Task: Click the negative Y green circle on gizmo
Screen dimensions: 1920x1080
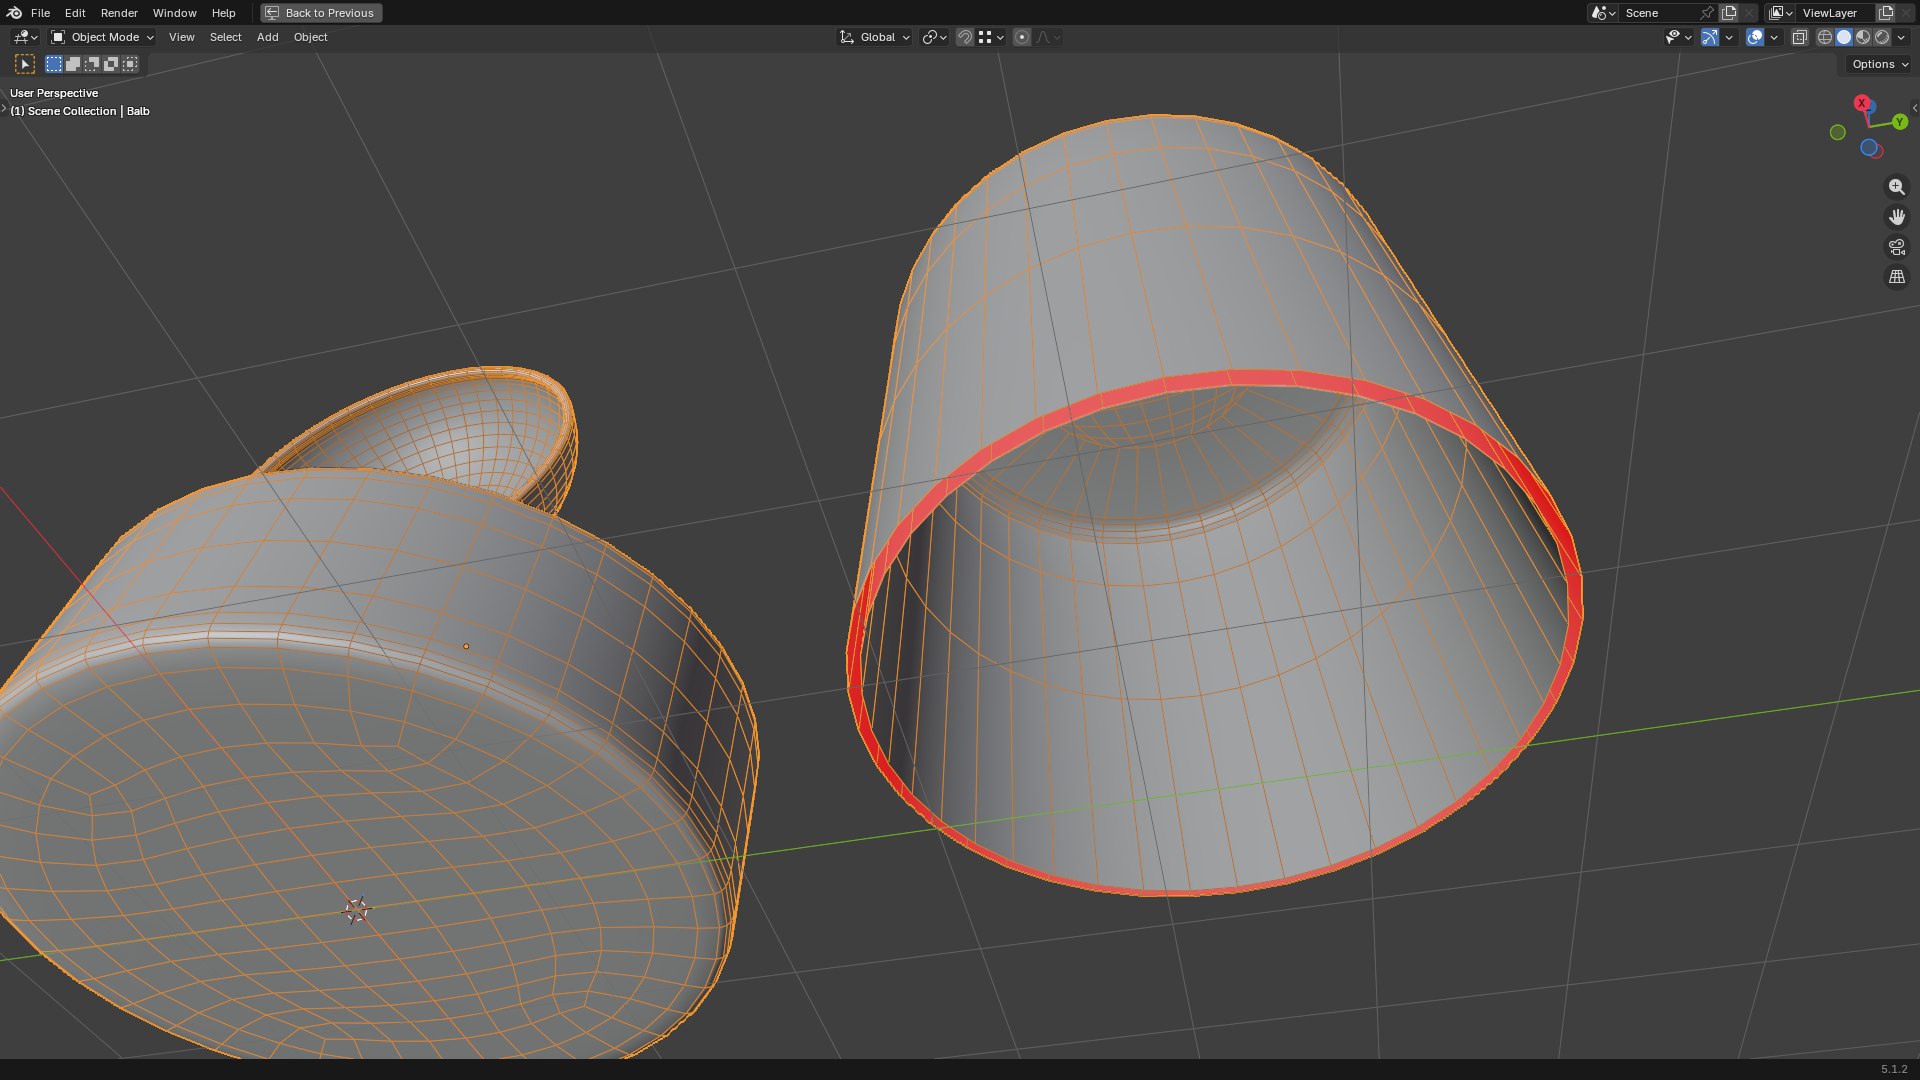Action: click(x=1837, y=132)
